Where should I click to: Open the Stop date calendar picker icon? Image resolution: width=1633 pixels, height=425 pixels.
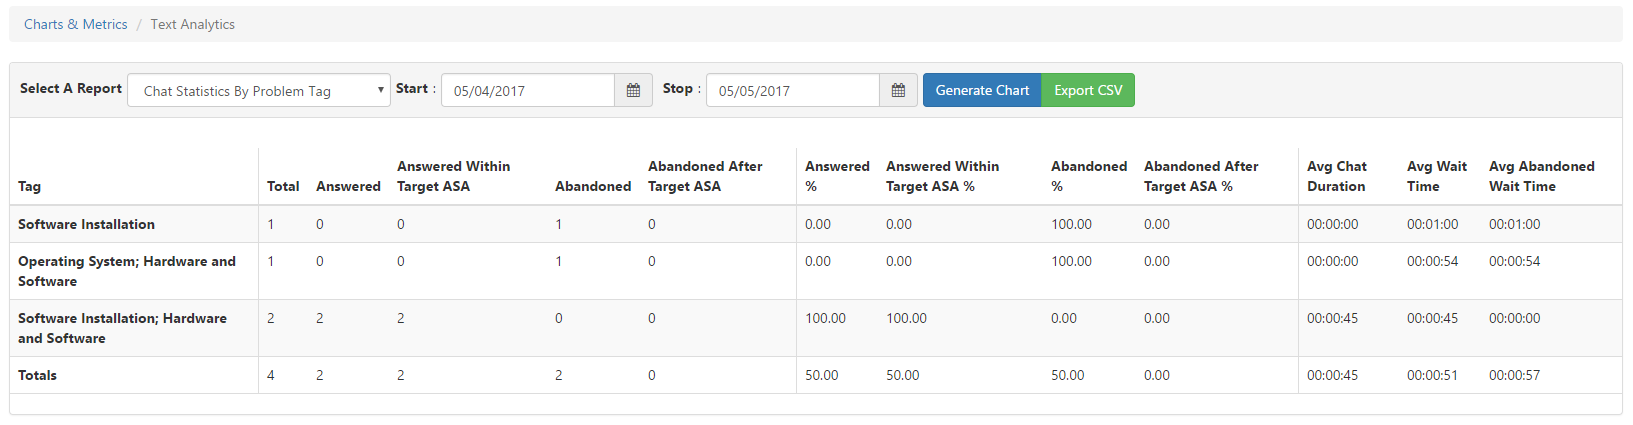click(x=898, y=90)
